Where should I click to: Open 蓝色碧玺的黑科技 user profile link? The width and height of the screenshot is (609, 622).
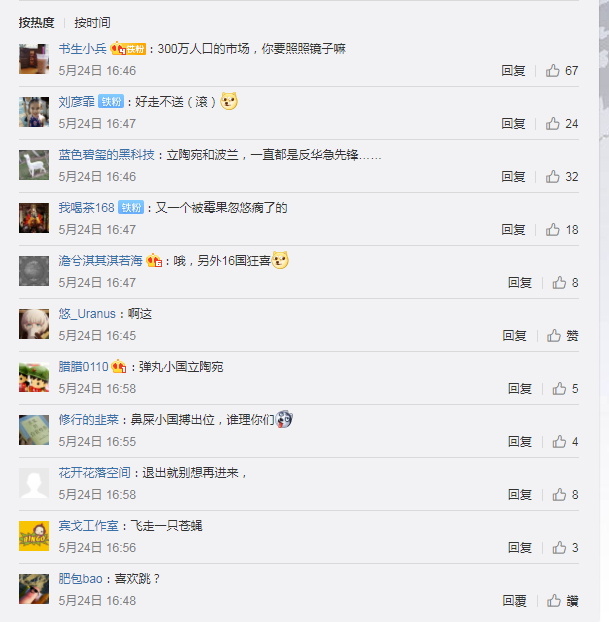106,155
